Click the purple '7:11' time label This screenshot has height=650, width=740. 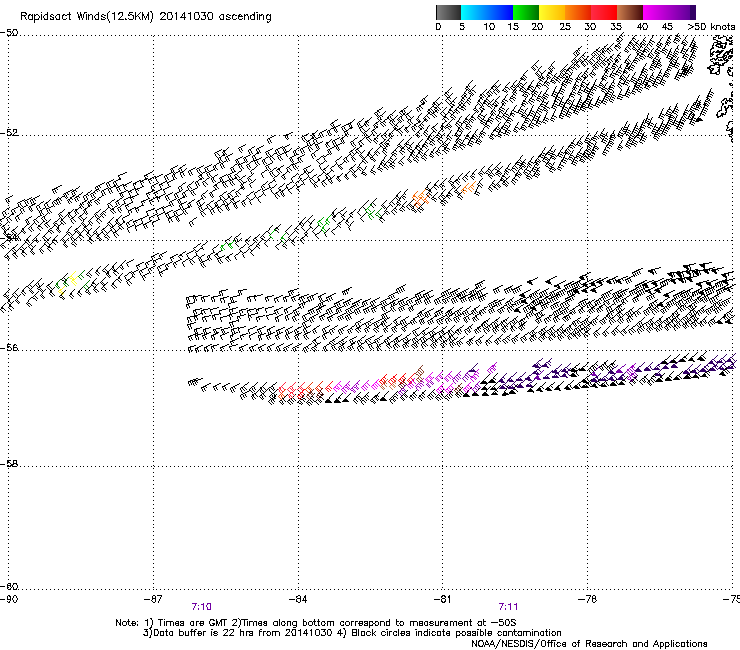coord(508,607)
